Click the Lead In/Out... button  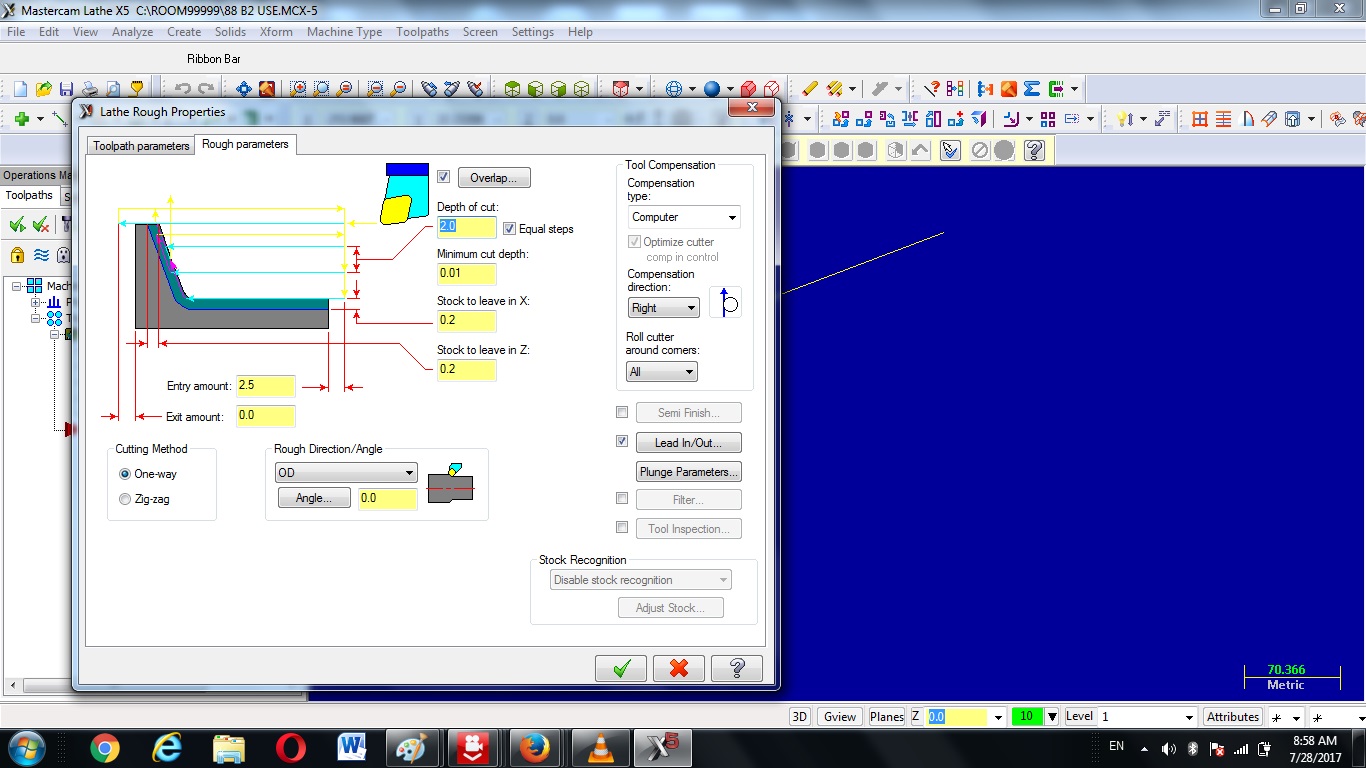point(689,442)
